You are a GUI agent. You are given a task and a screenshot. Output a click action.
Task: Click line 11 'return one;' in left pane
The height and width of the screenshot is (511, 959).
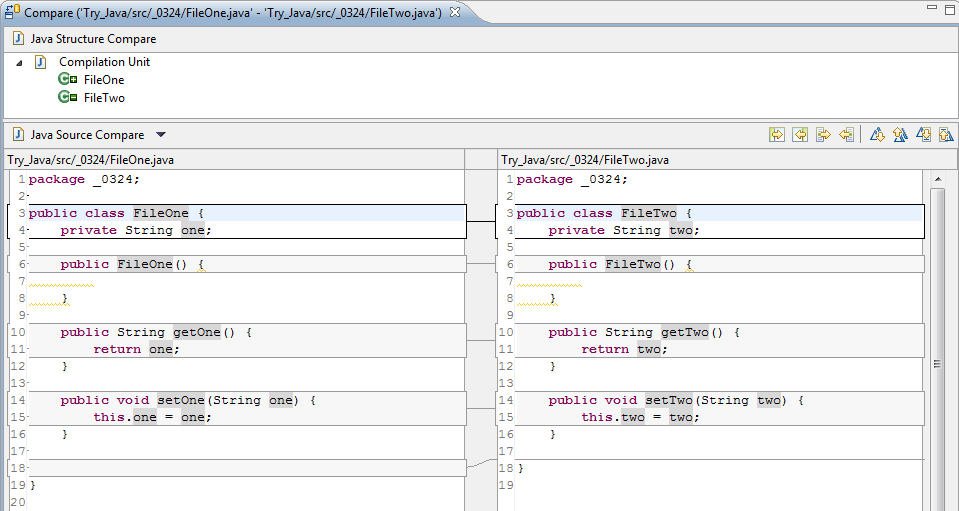tap(135, 349)
